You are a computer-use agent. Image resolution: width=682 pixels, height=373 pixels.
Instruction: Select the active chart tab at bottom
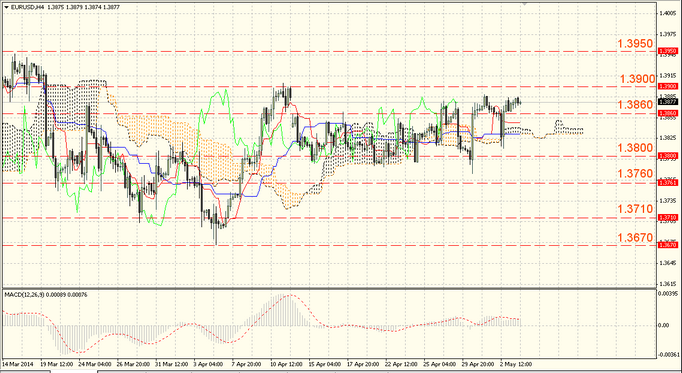[x=74, y=372]
